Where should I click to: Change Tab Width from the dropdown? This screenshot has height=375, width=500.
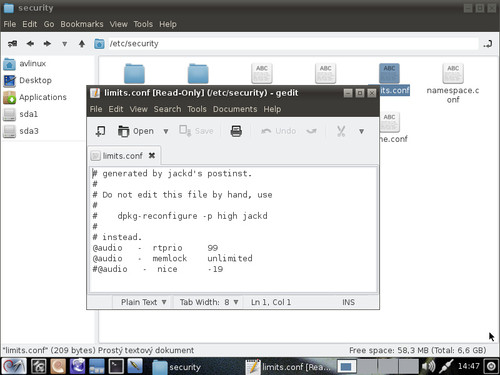[209, 302]
